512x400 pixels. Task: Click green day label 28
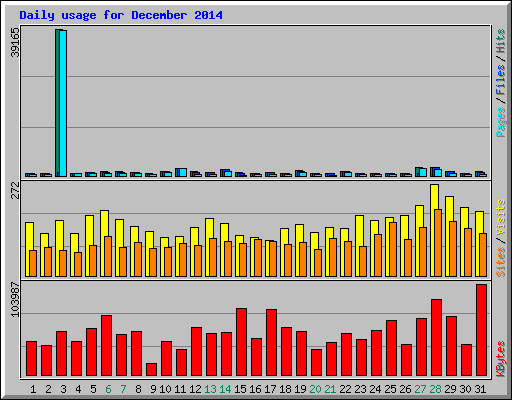435,389
